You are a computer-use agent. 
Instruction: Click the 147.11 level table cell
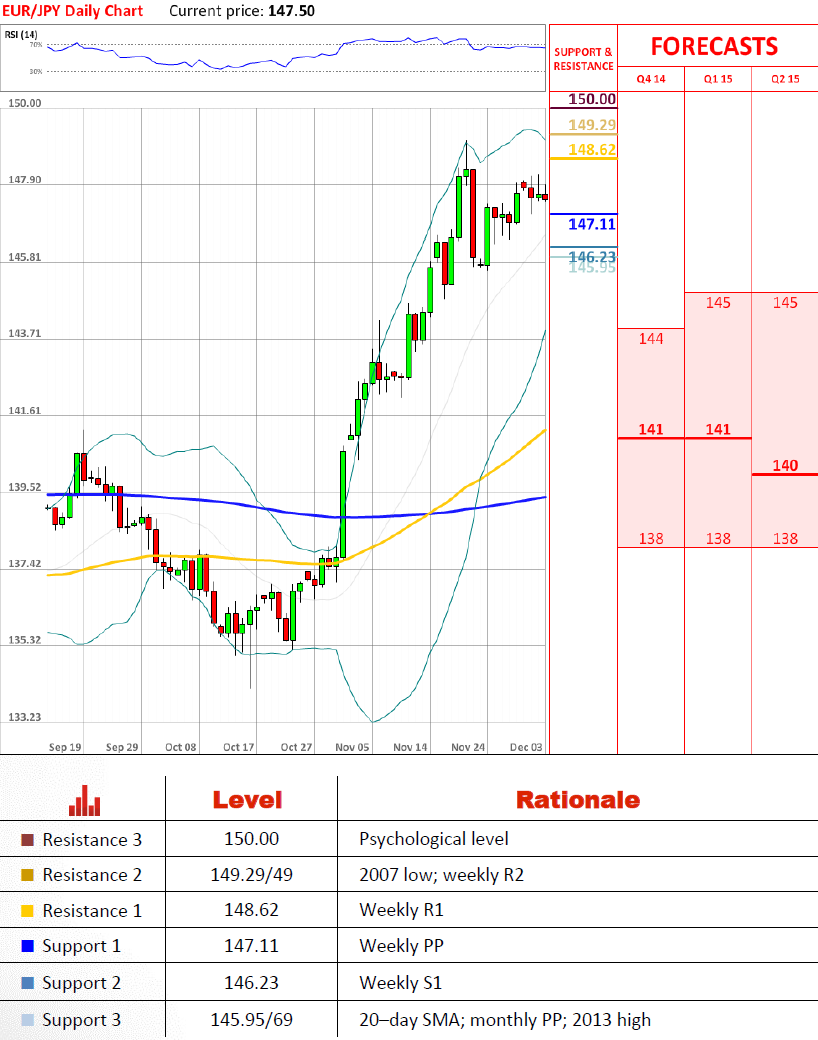click(251, 945)
